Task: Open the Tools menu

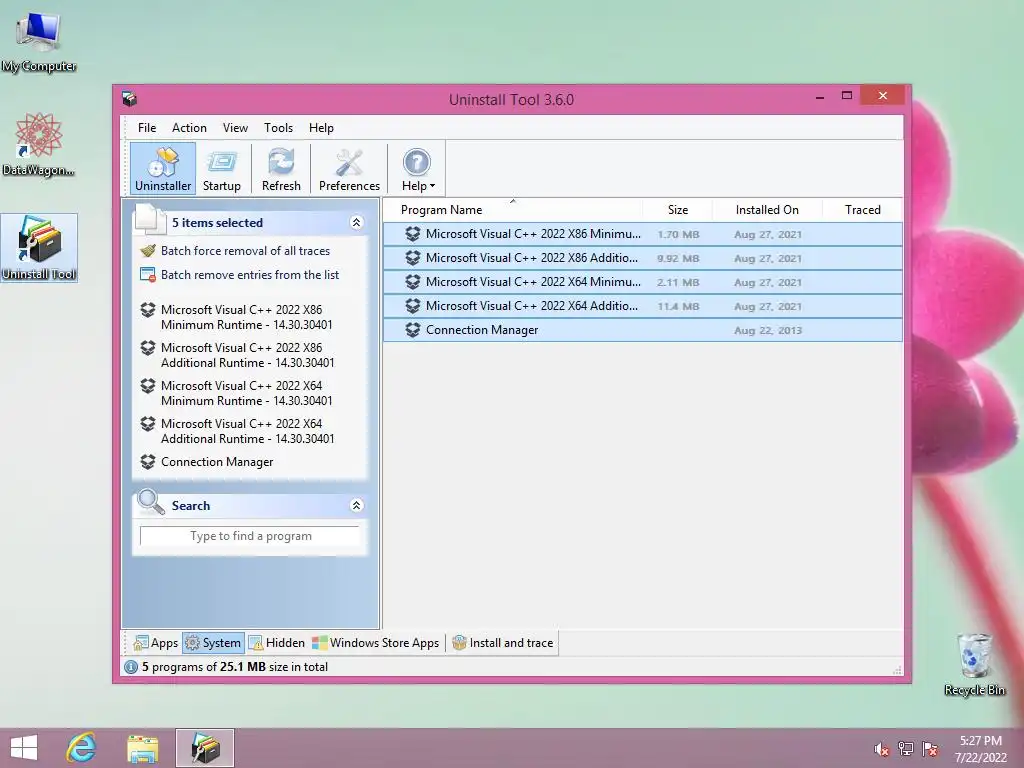Action: click(x=278, y=128)
